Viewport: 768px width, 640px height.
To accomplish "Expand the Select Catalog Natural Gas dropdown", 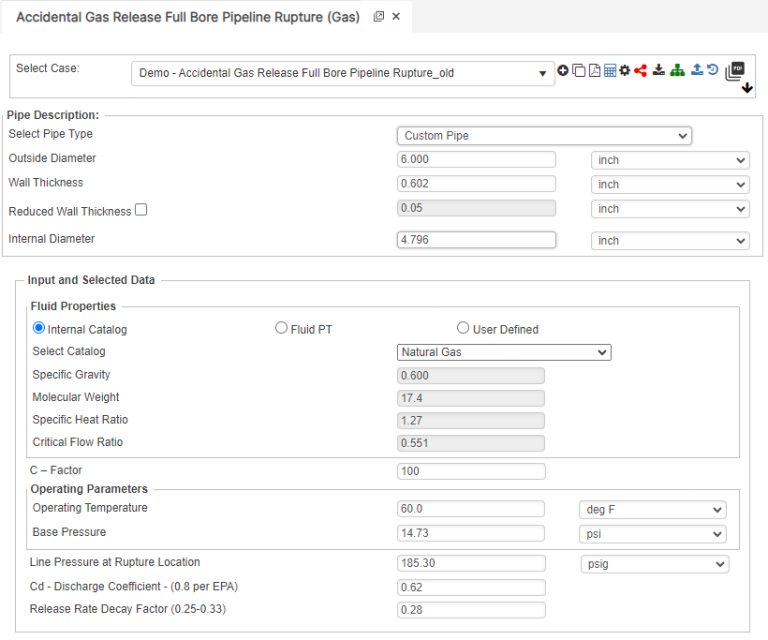I will pyautogui.click(x=504, y=352).
